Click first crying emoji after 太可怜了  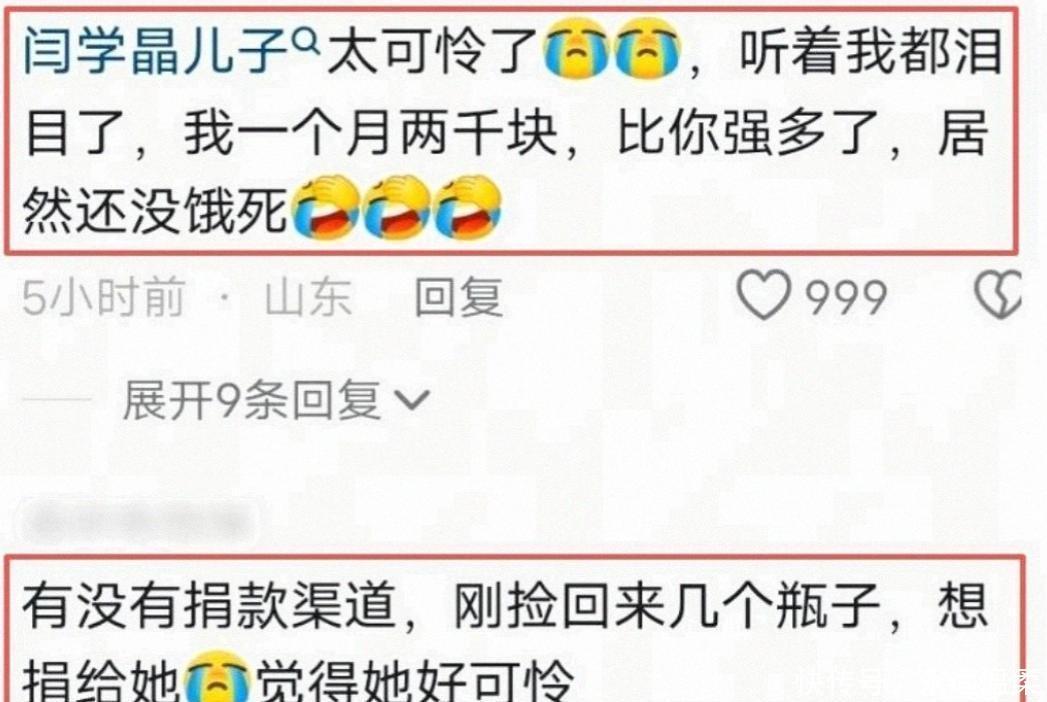(x=576, y=49)
